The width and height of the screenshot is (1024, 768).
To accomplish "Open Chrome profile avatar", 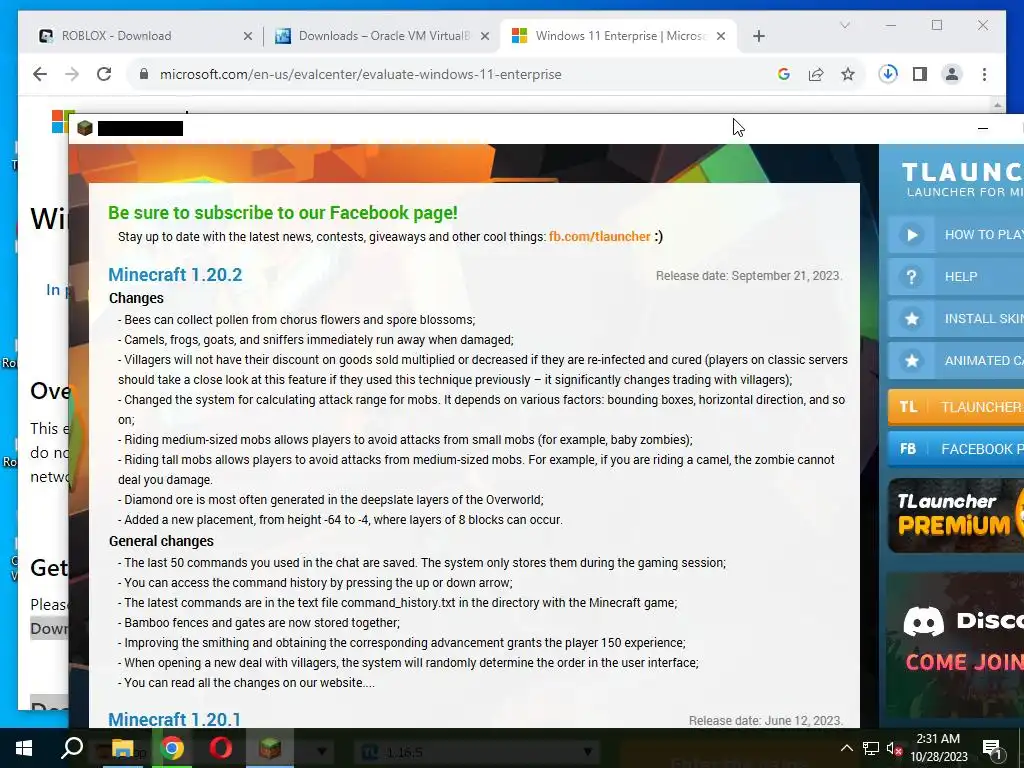I will click(x=952, y=74).
